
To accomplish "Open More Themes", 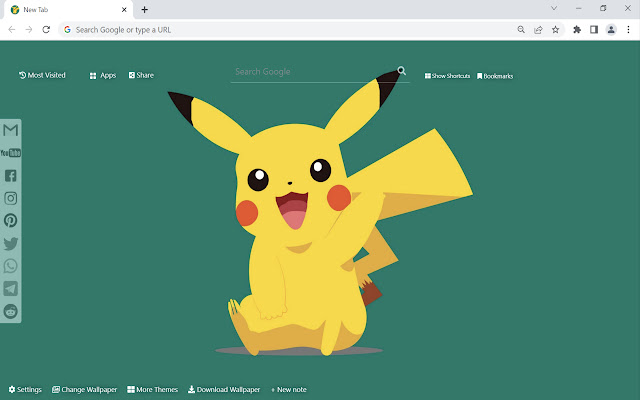I will point(152,389).
